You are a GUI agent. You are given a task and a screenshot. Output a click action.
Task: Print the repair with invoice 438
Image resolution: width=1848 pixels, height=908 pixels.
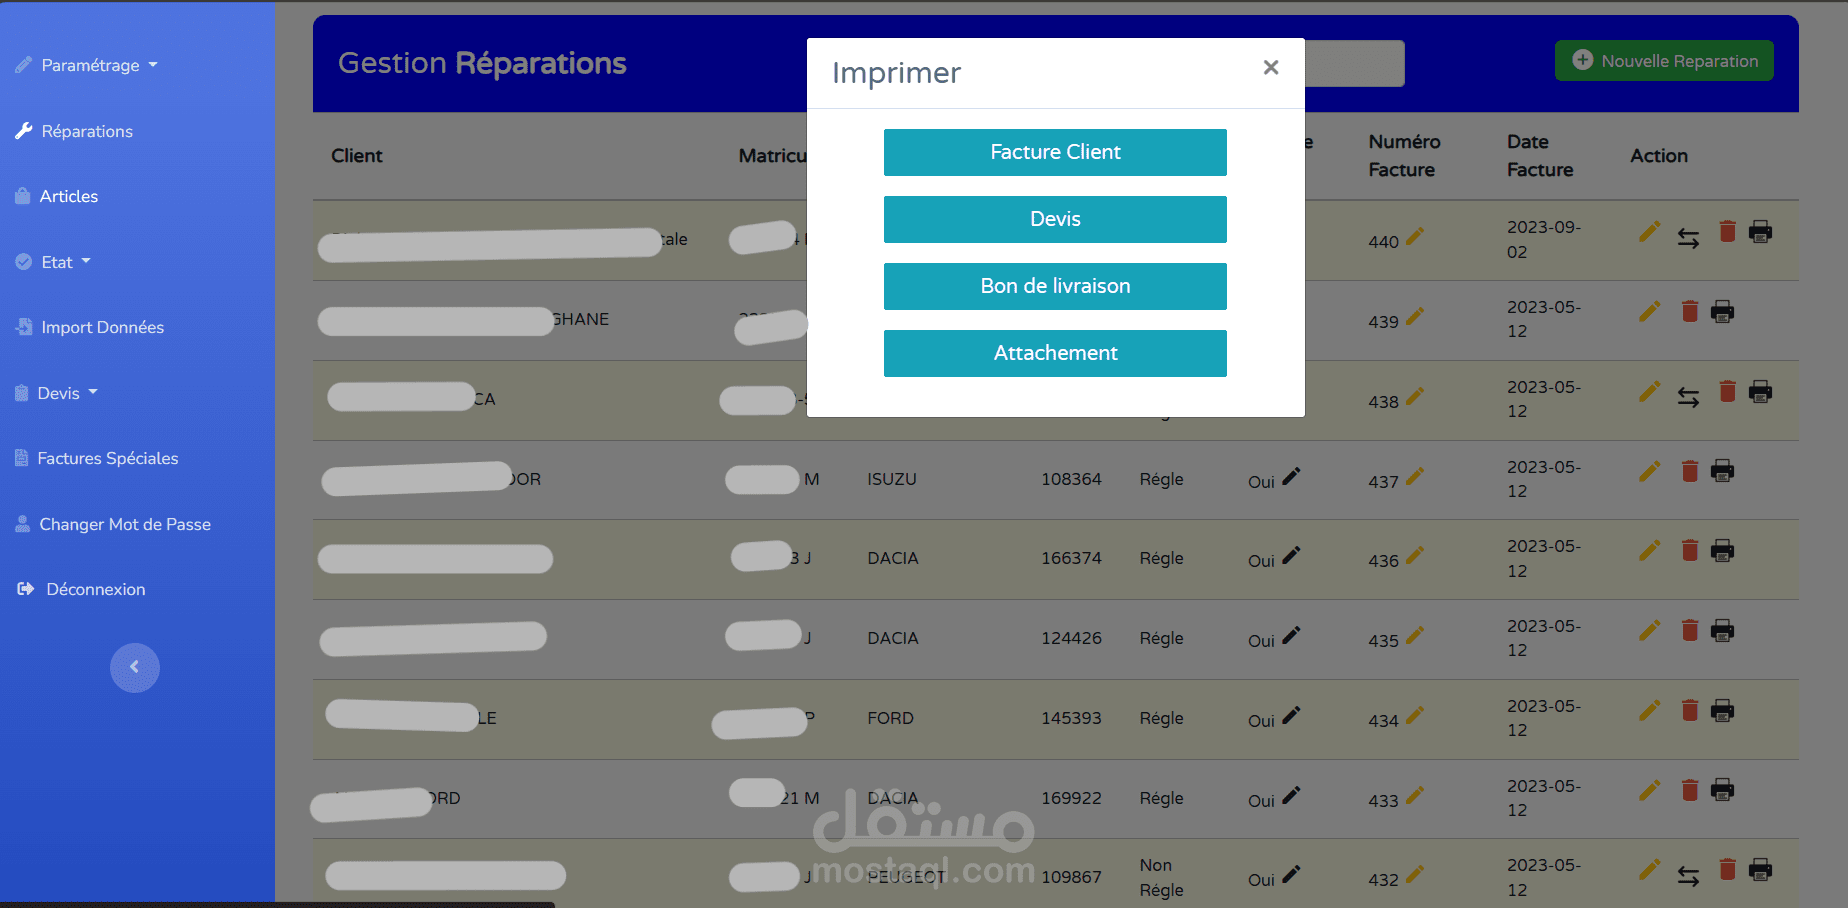1761,391
